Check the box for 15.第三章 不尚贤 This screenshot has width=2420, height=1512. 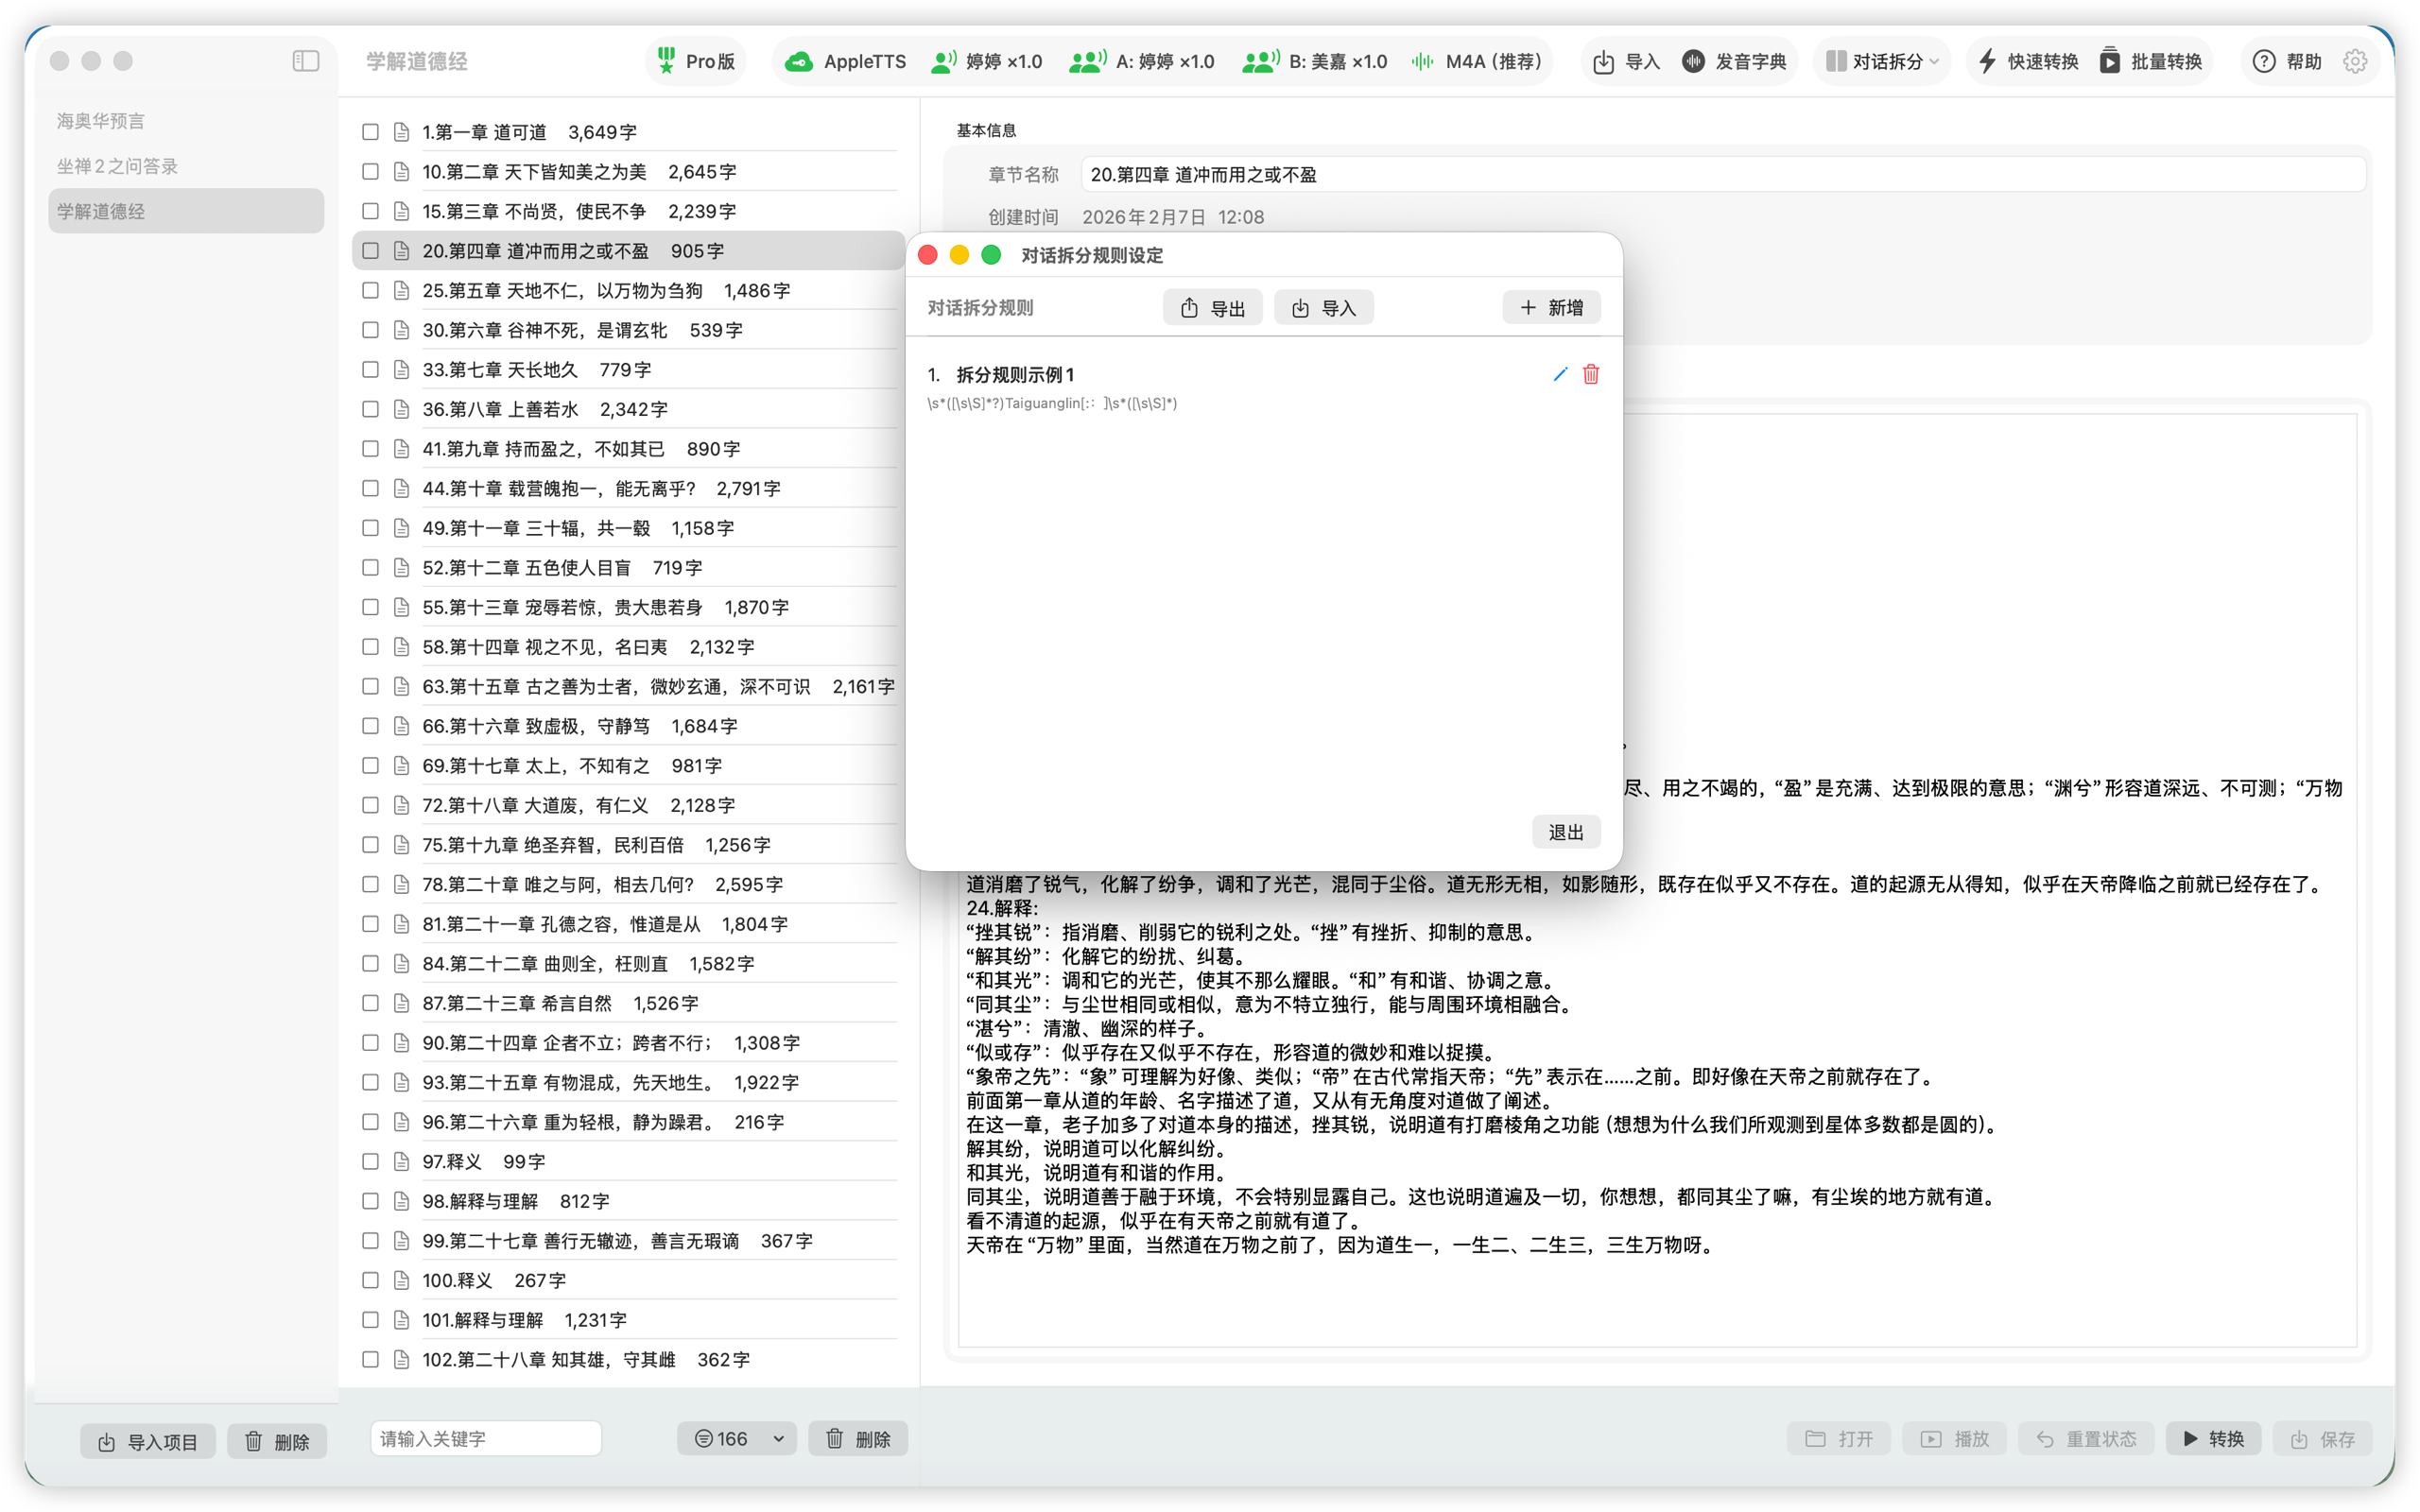370,211
